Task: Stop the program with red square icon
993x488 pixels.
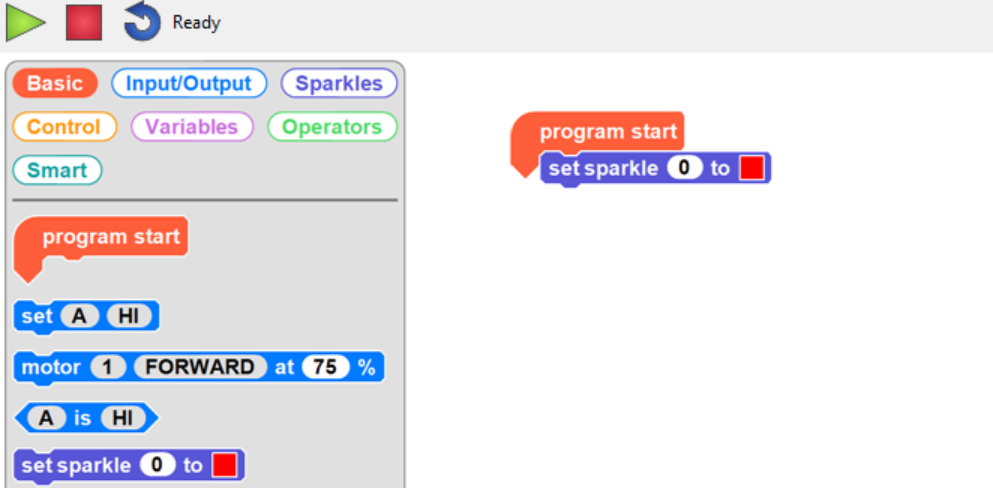Action: [x=84, y=22]
